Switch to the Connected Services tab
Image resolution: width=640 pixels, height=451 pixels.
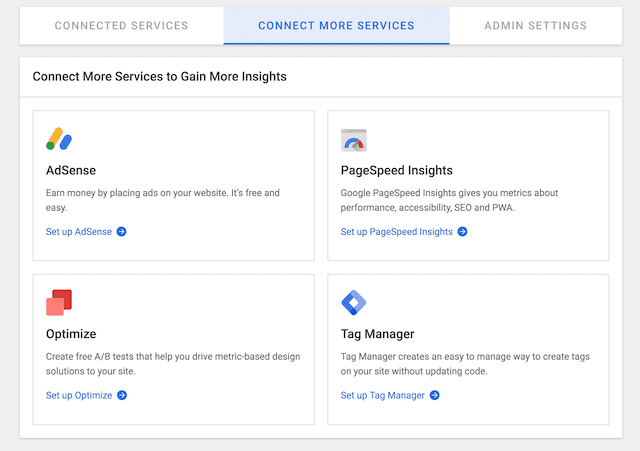[122, 25]
